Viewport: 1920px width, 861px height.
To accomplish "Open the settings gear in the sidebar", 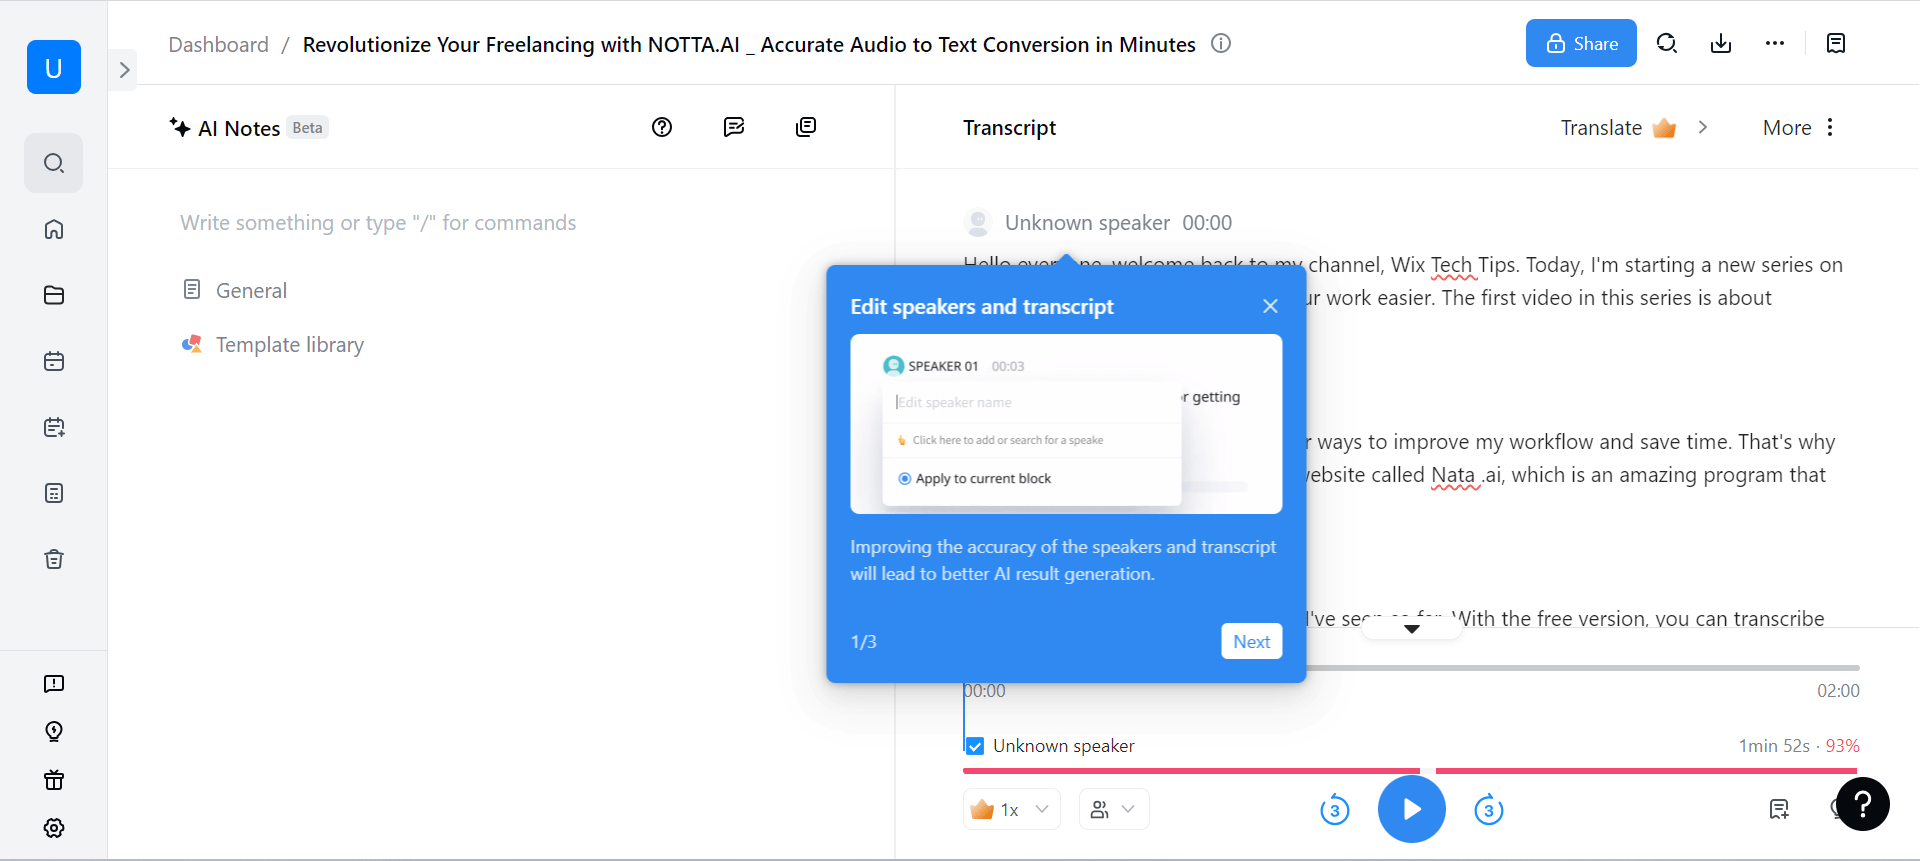I will coord(54,828).
